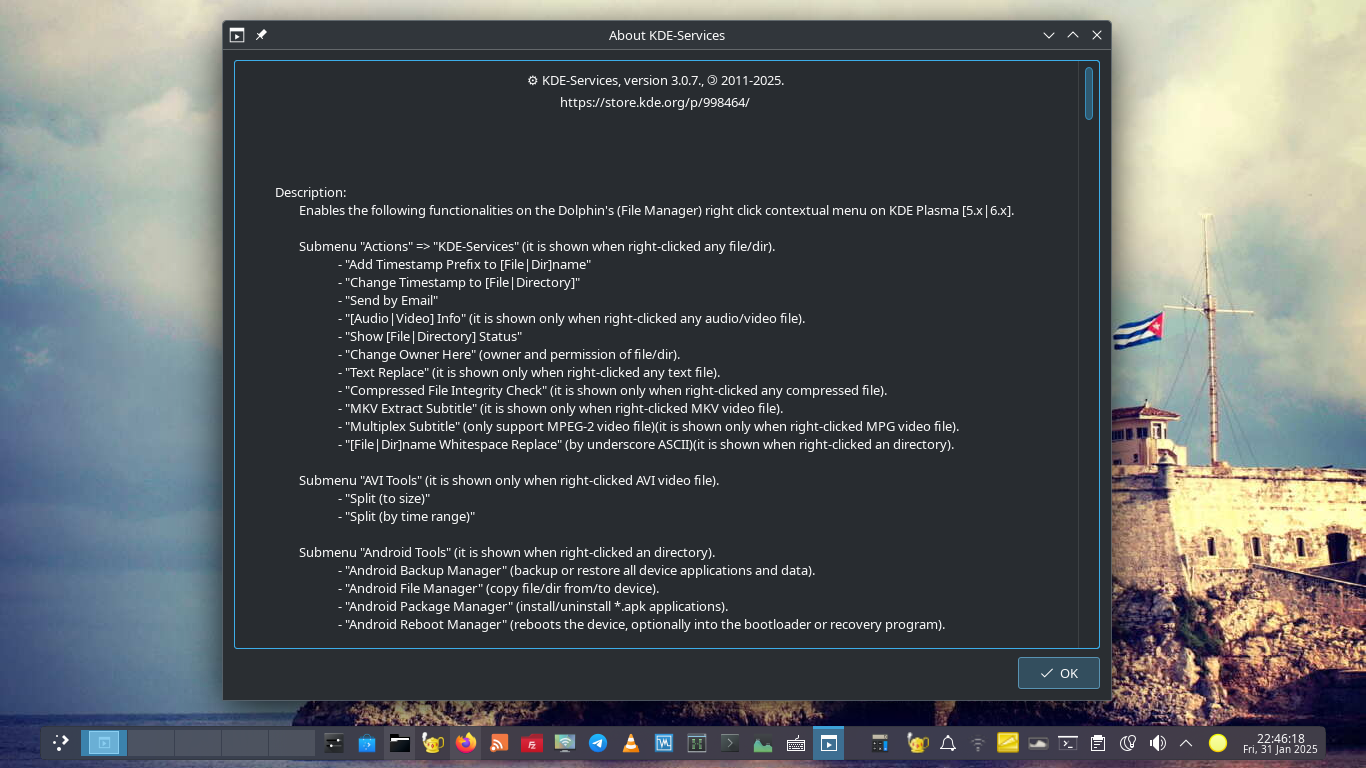Grab the About text vertical scrollbar handle

(x=1089, y=93)
